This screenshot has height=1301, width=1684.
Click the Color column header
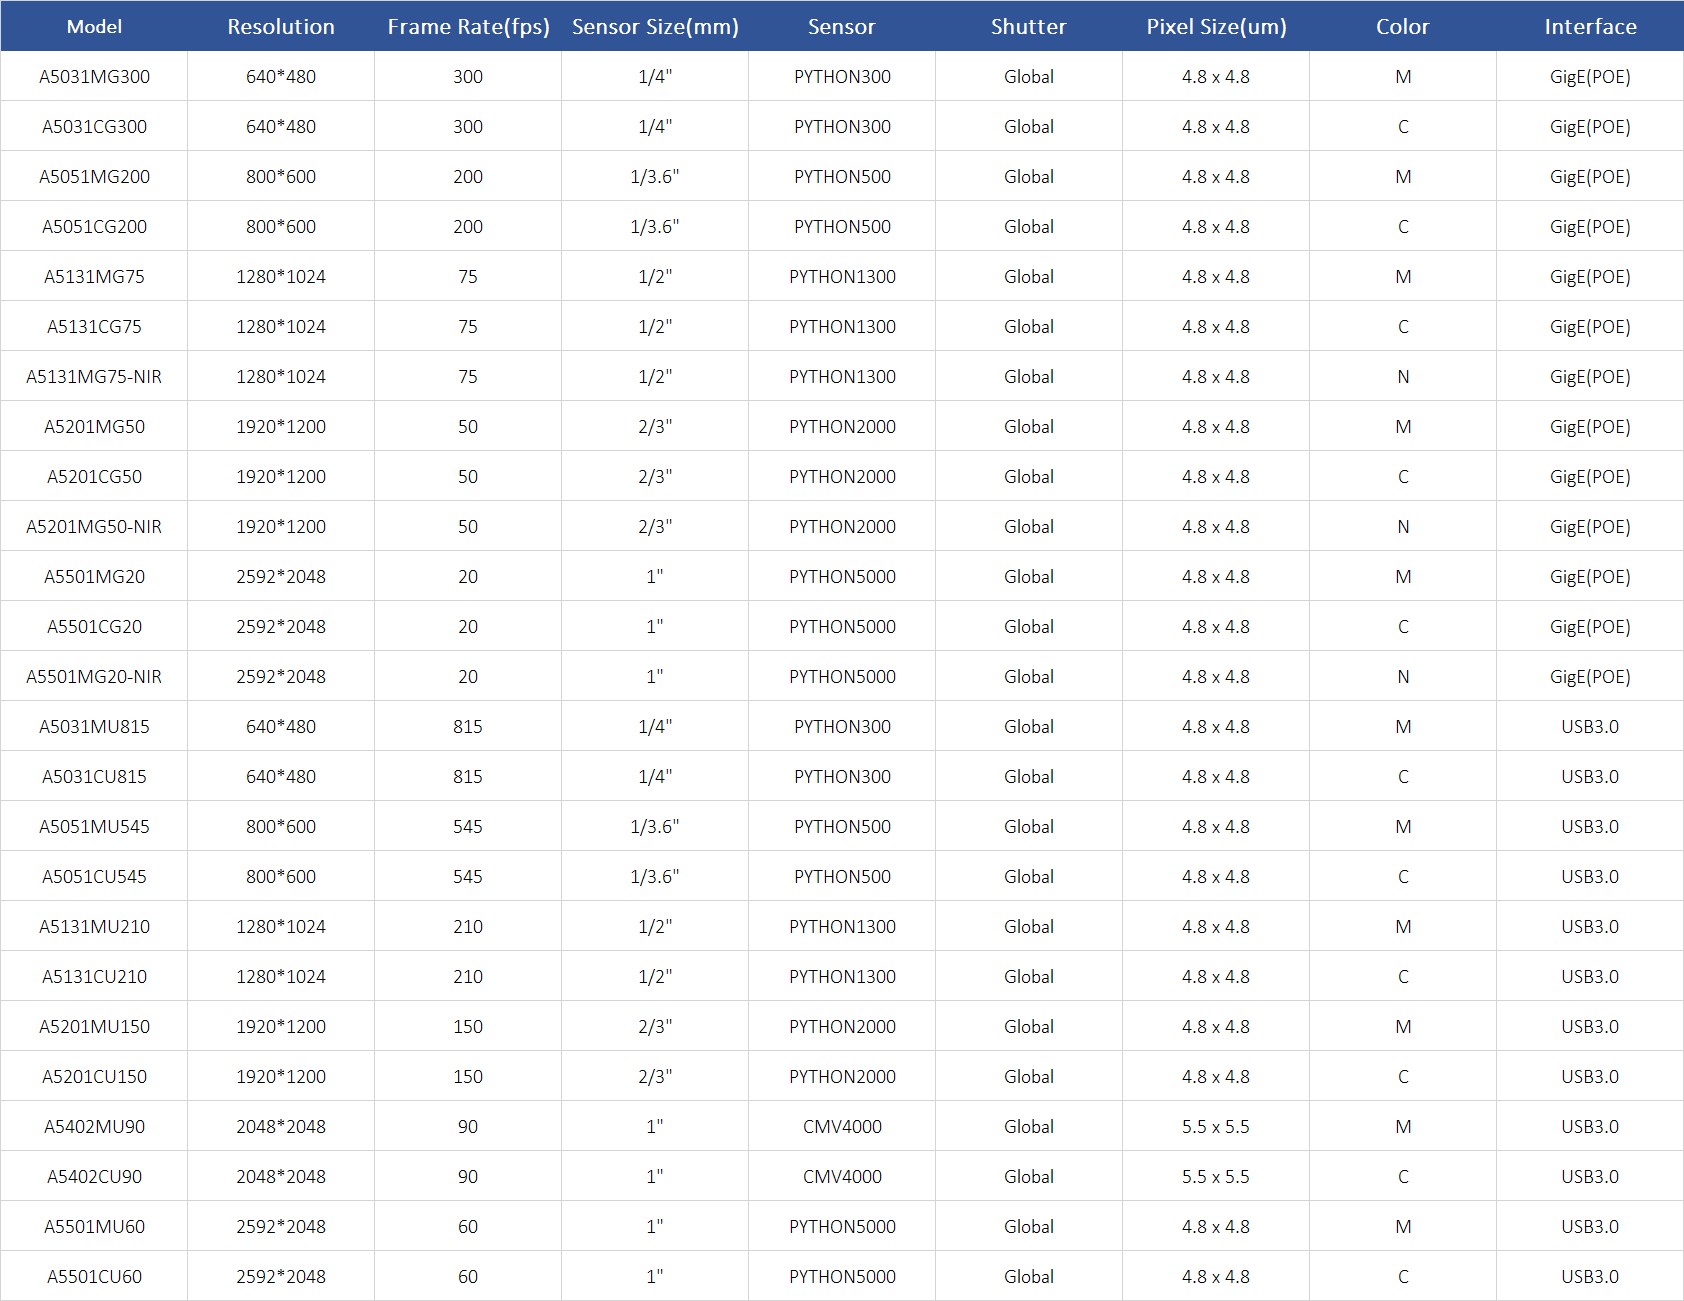tap(1403, 27)
